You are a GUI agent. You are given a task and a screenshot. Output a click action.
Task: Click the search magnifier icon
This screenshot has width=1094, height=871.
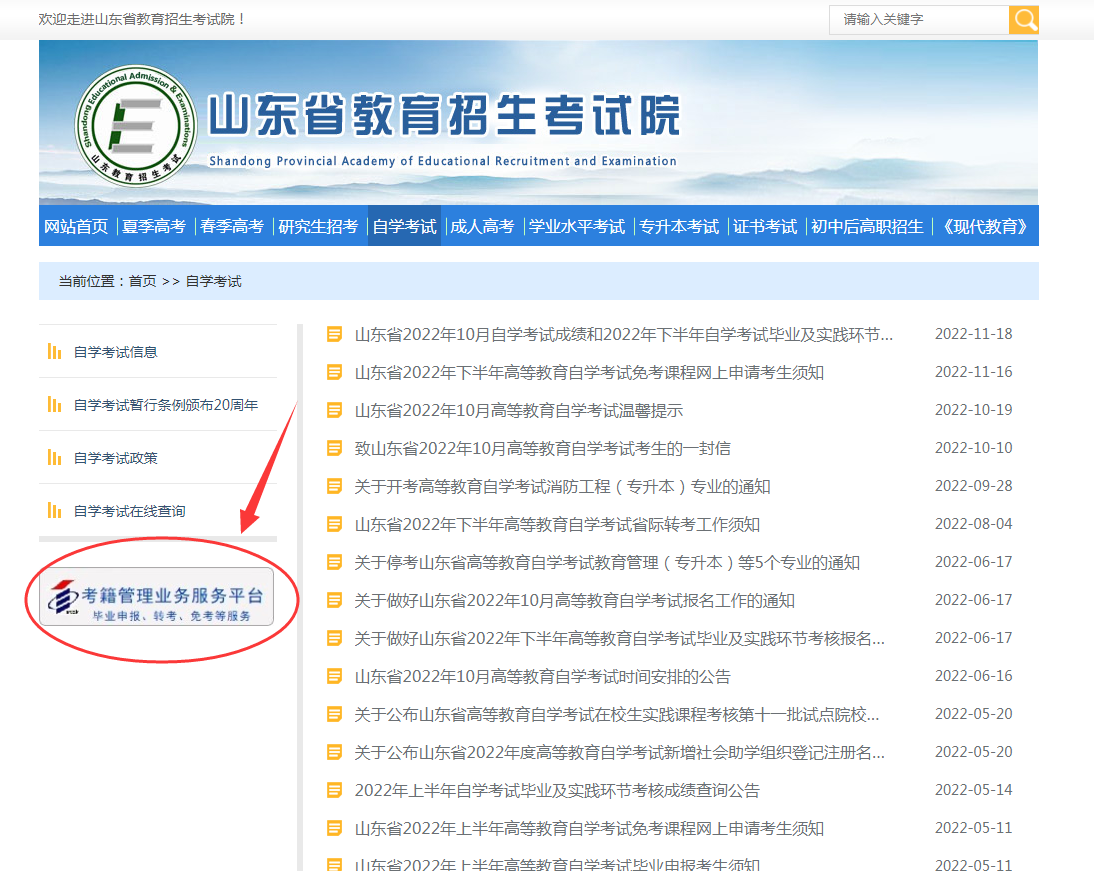(1024, 19)
